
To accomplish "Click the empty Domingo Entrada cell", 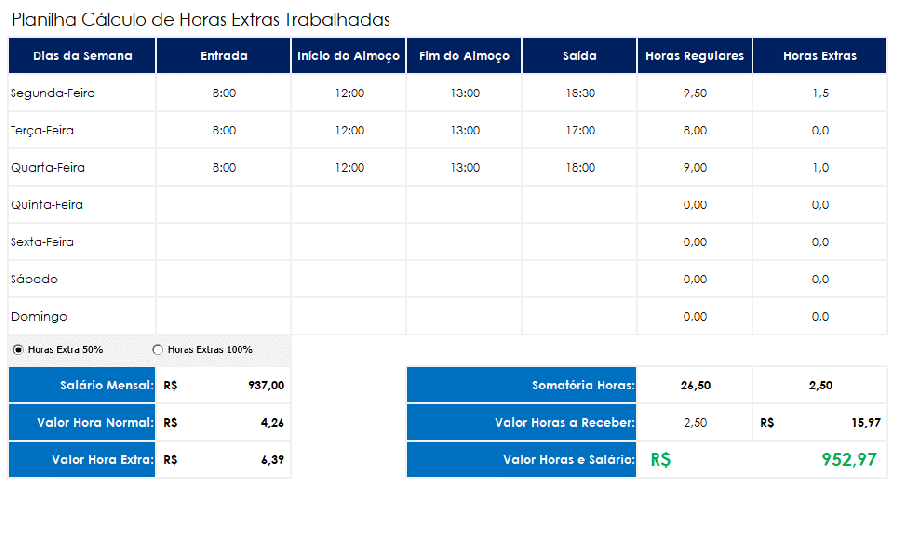I will 224,316.
